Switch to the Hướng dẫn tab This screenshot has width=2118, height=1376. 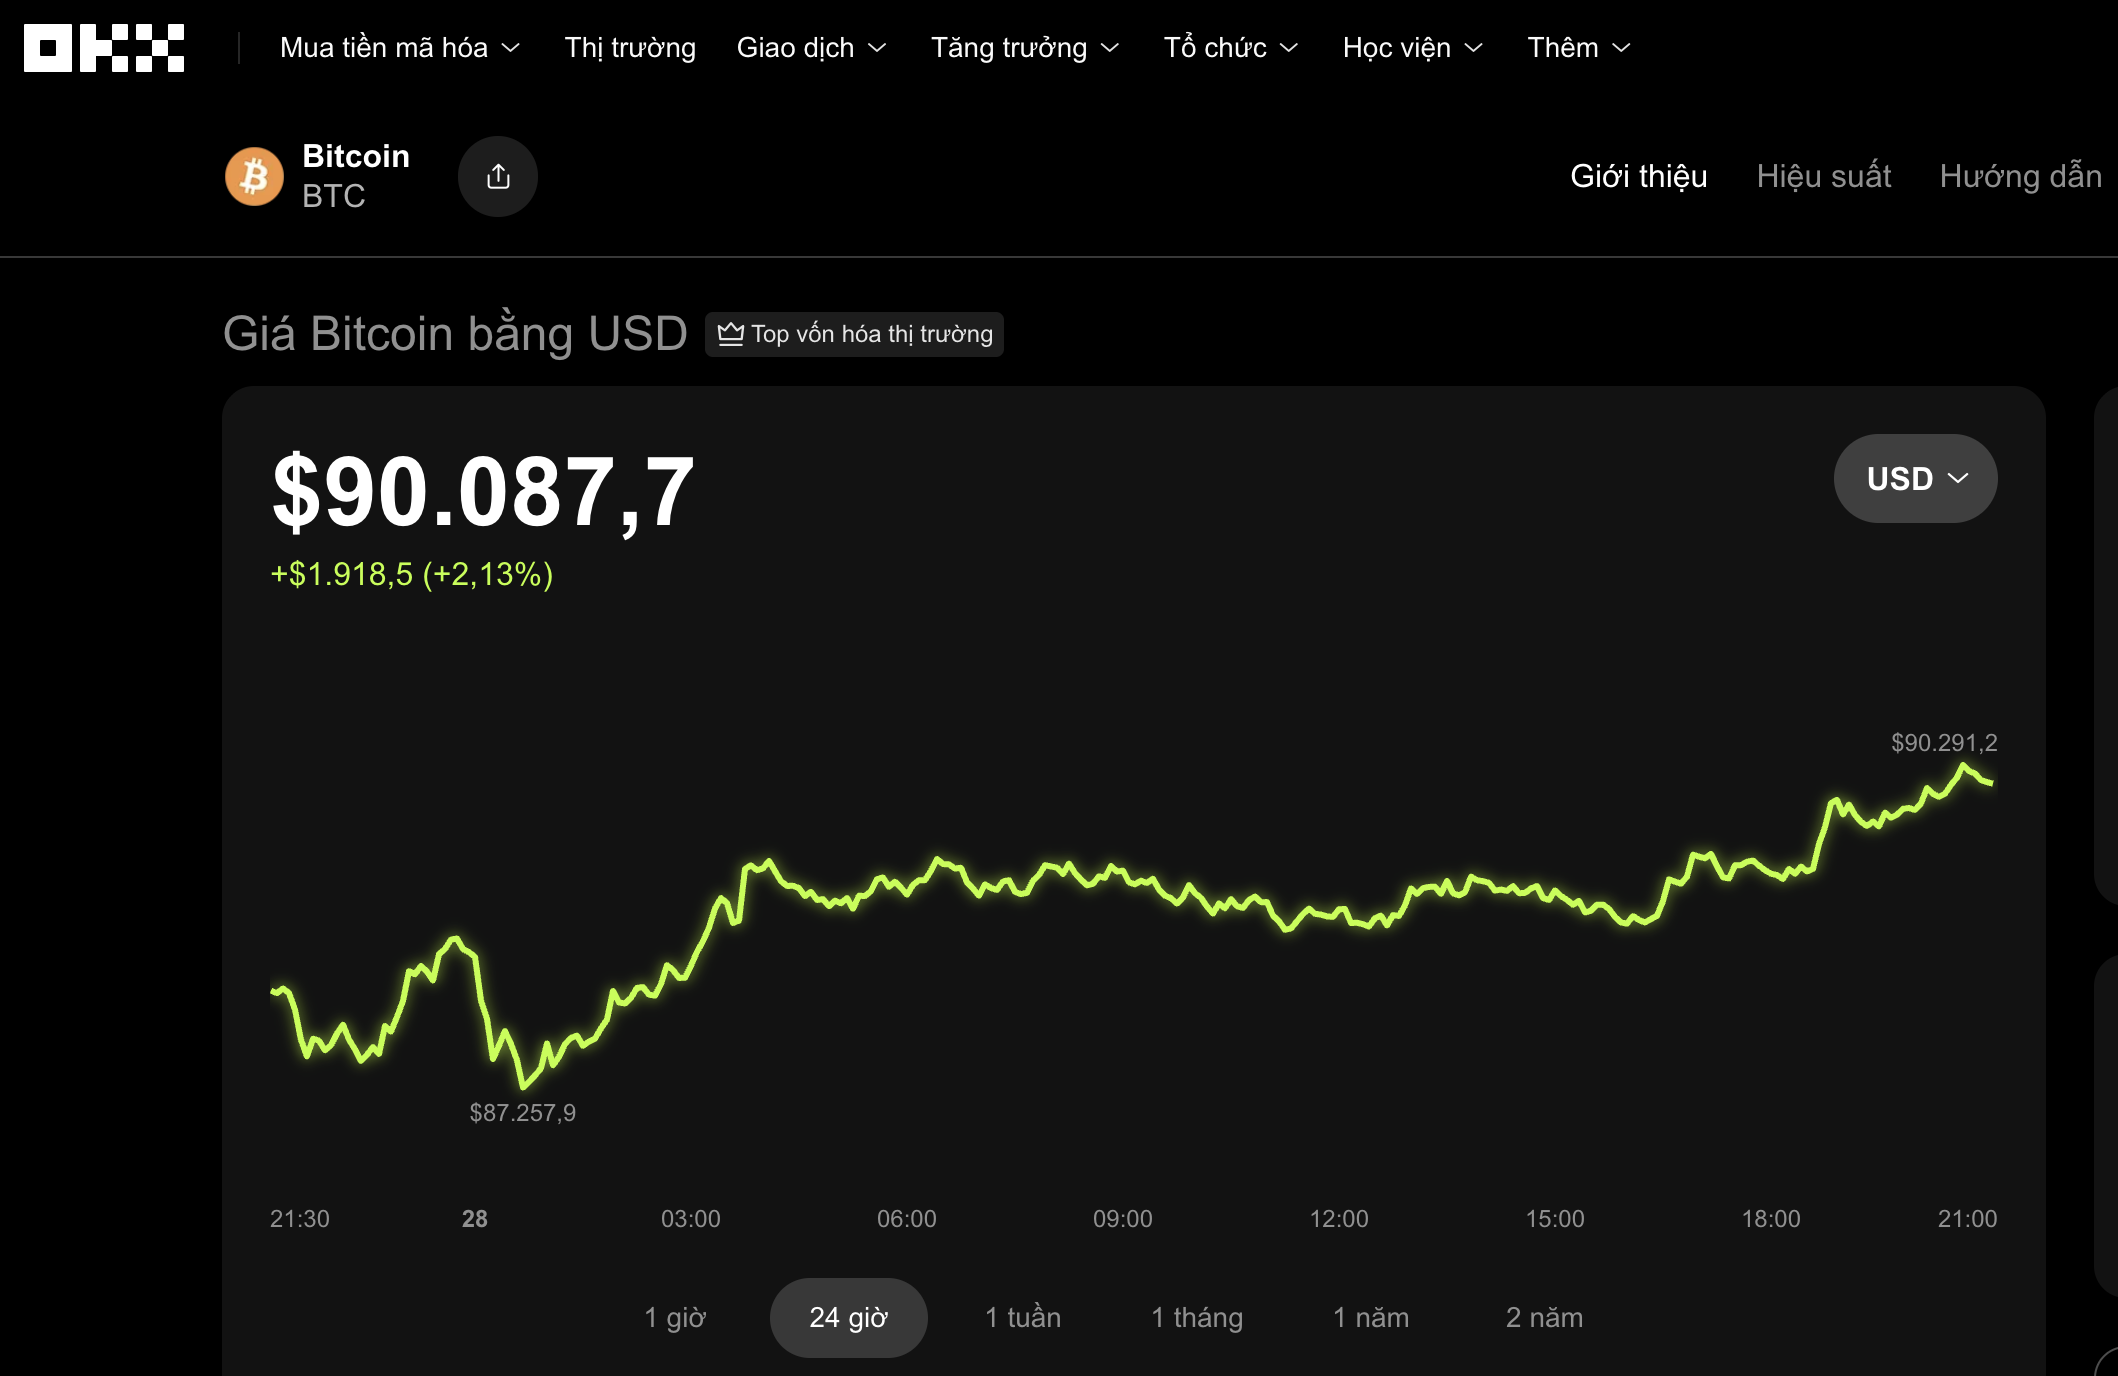pyautogui.click(x=2021, y=176)
